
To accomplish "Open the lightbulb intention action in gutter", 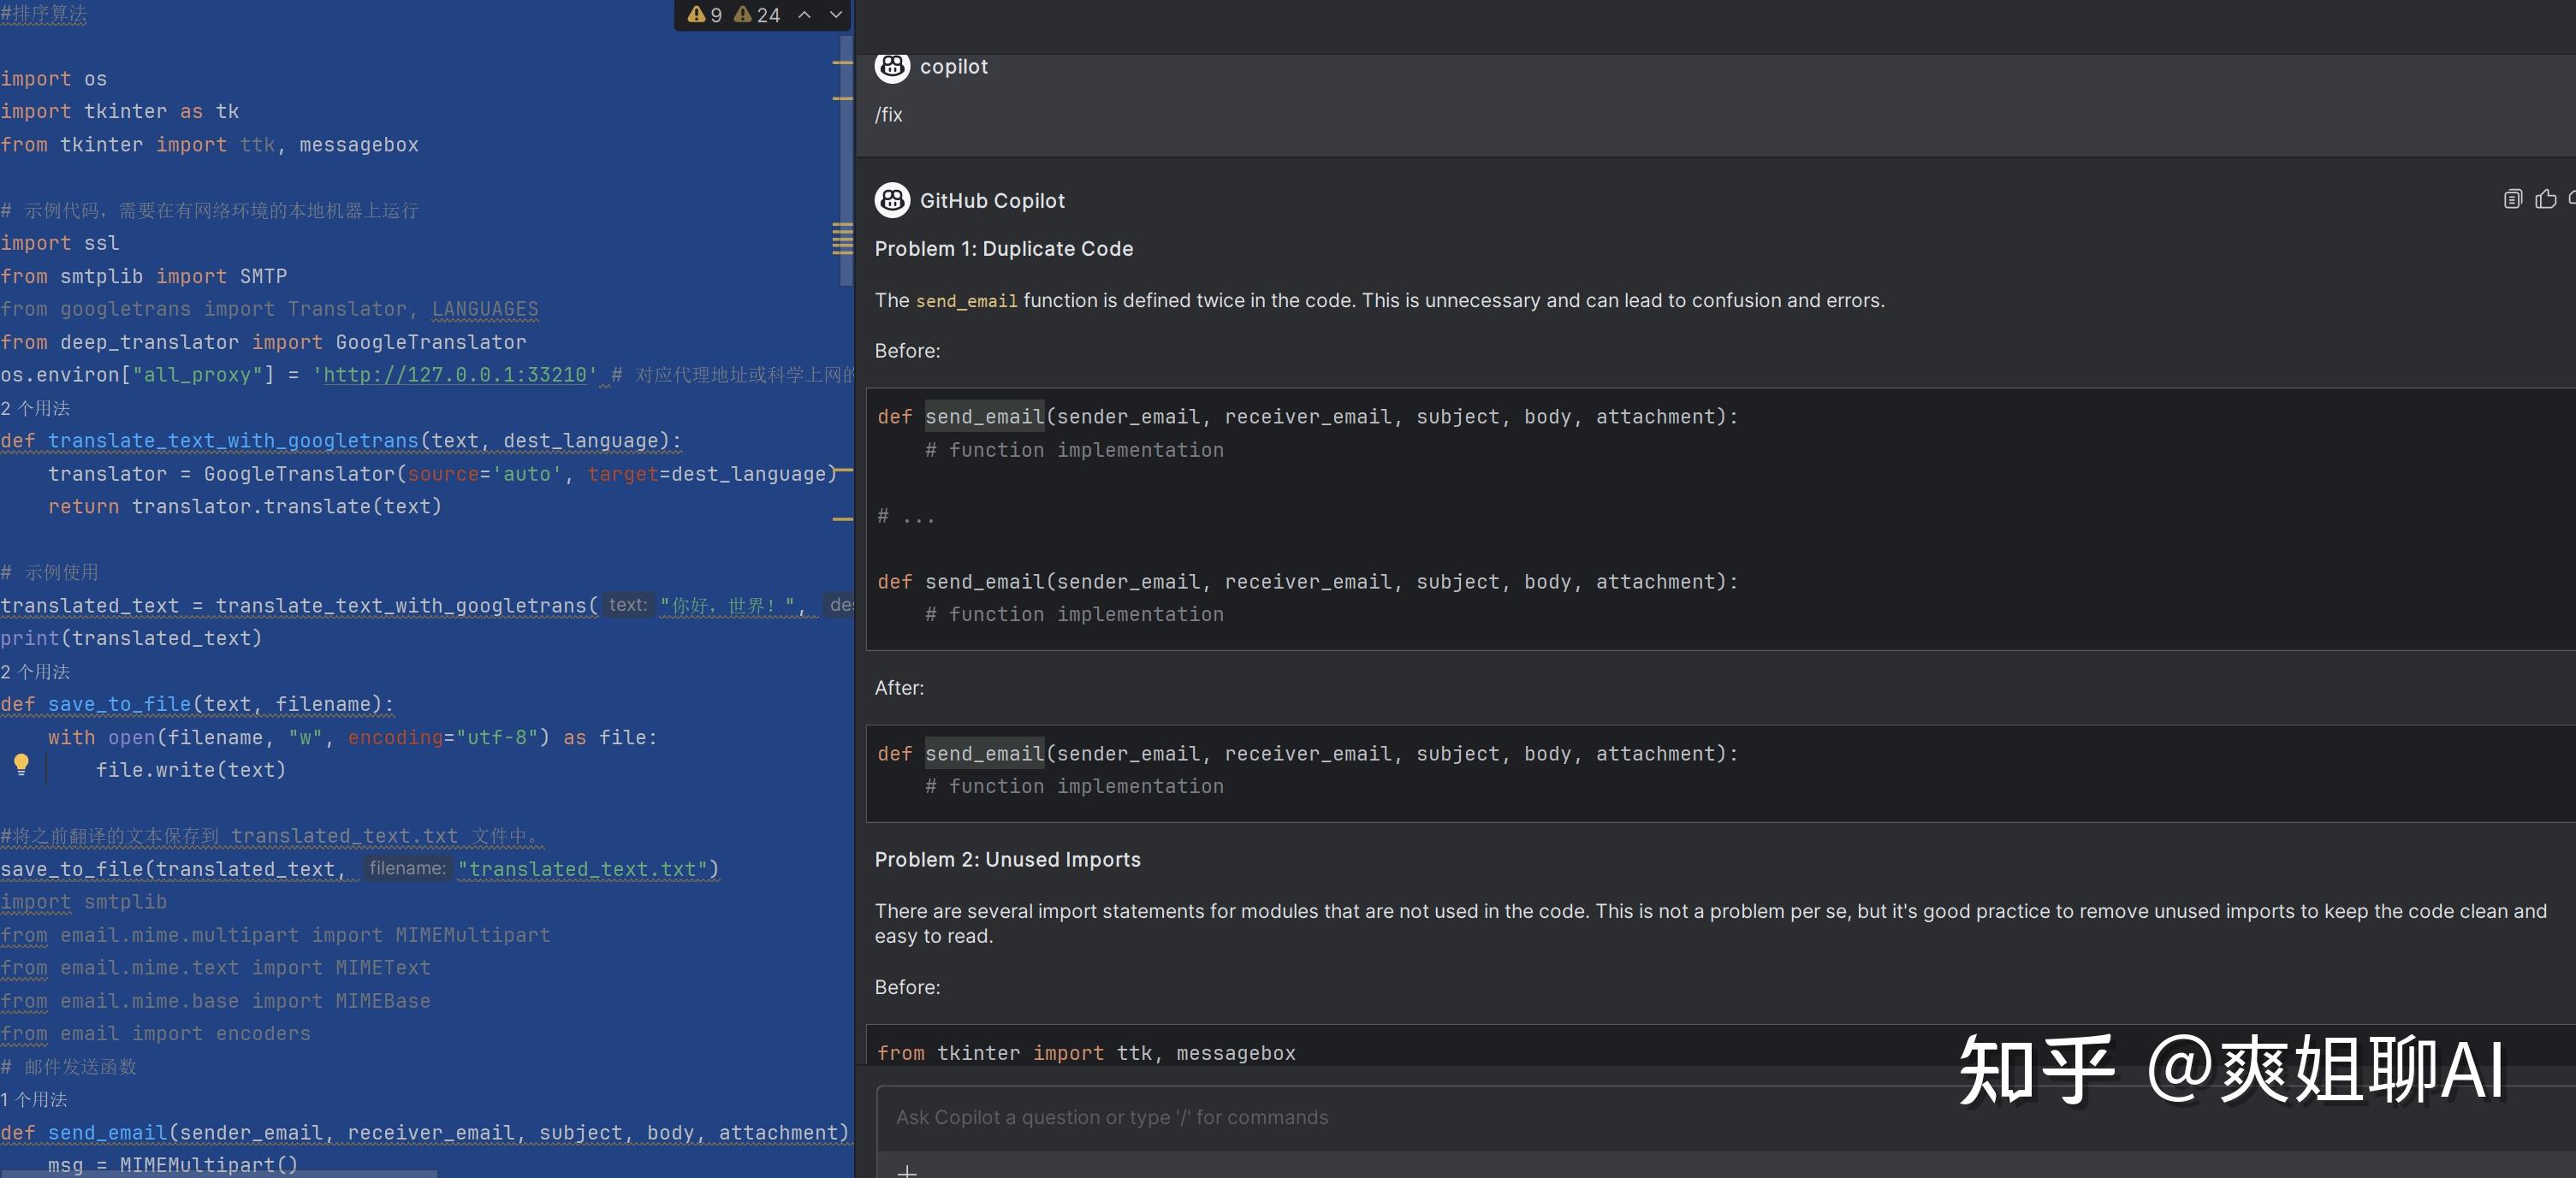I will coord(21,765).
